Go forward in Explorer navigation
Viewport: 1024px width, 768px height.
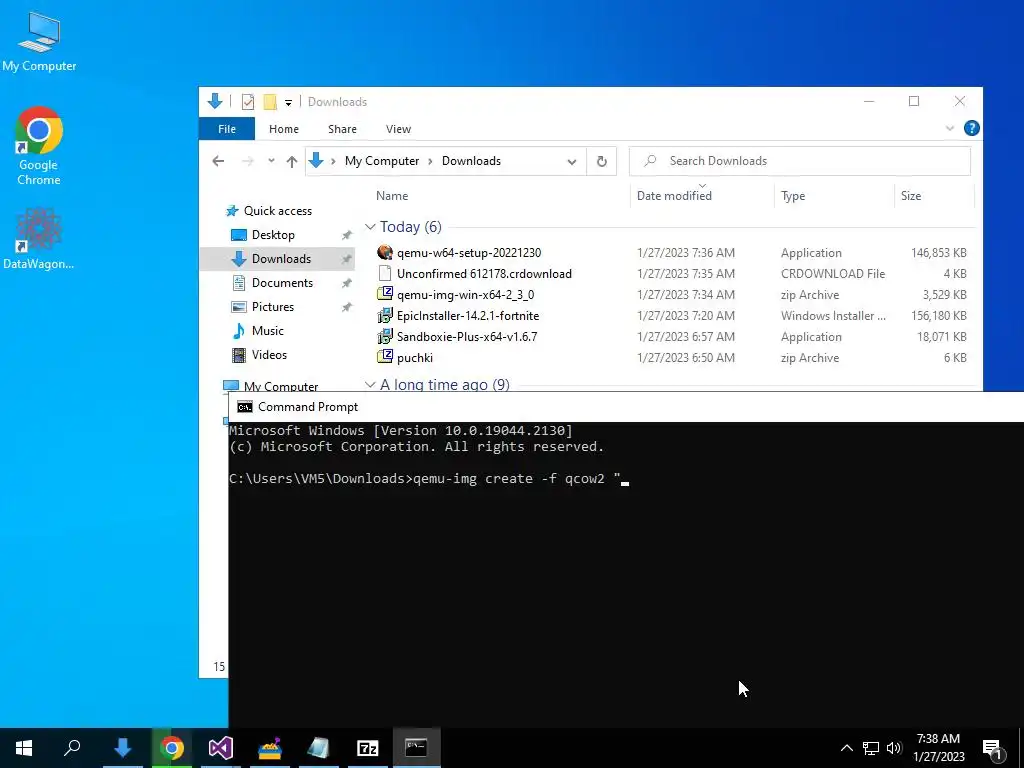[248, 161]
